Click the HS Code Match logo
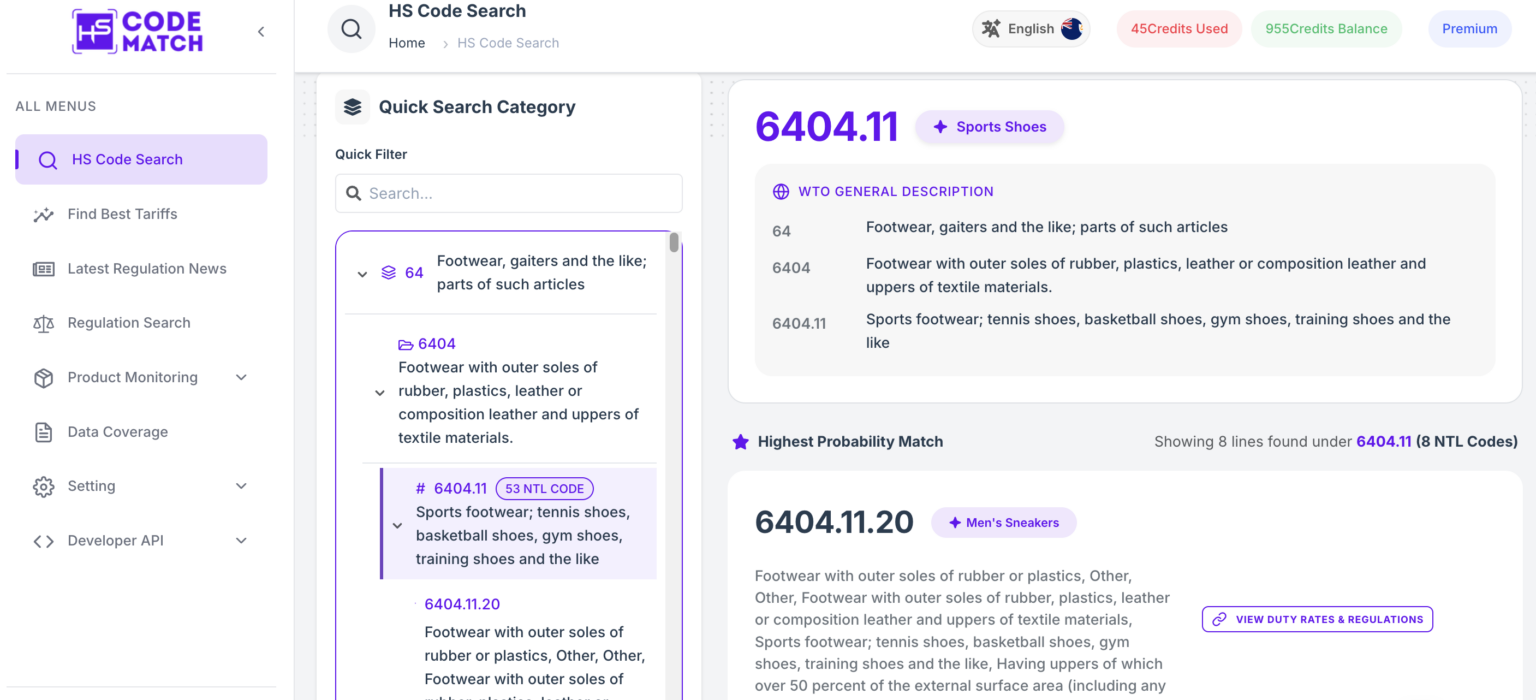Screen dimensions: 1536x700 (137, 31)
